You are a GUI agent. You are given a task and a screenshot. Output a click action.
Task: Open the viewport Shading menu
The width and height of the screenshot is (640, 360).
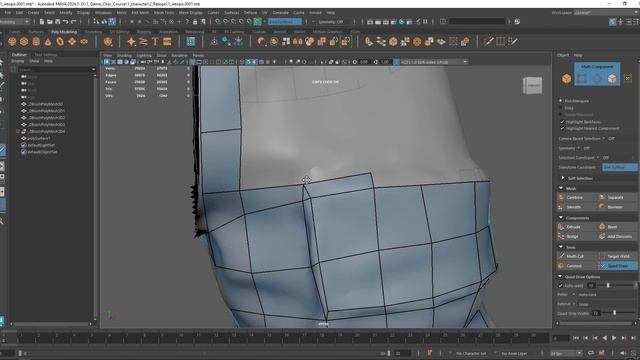[124, 55]
